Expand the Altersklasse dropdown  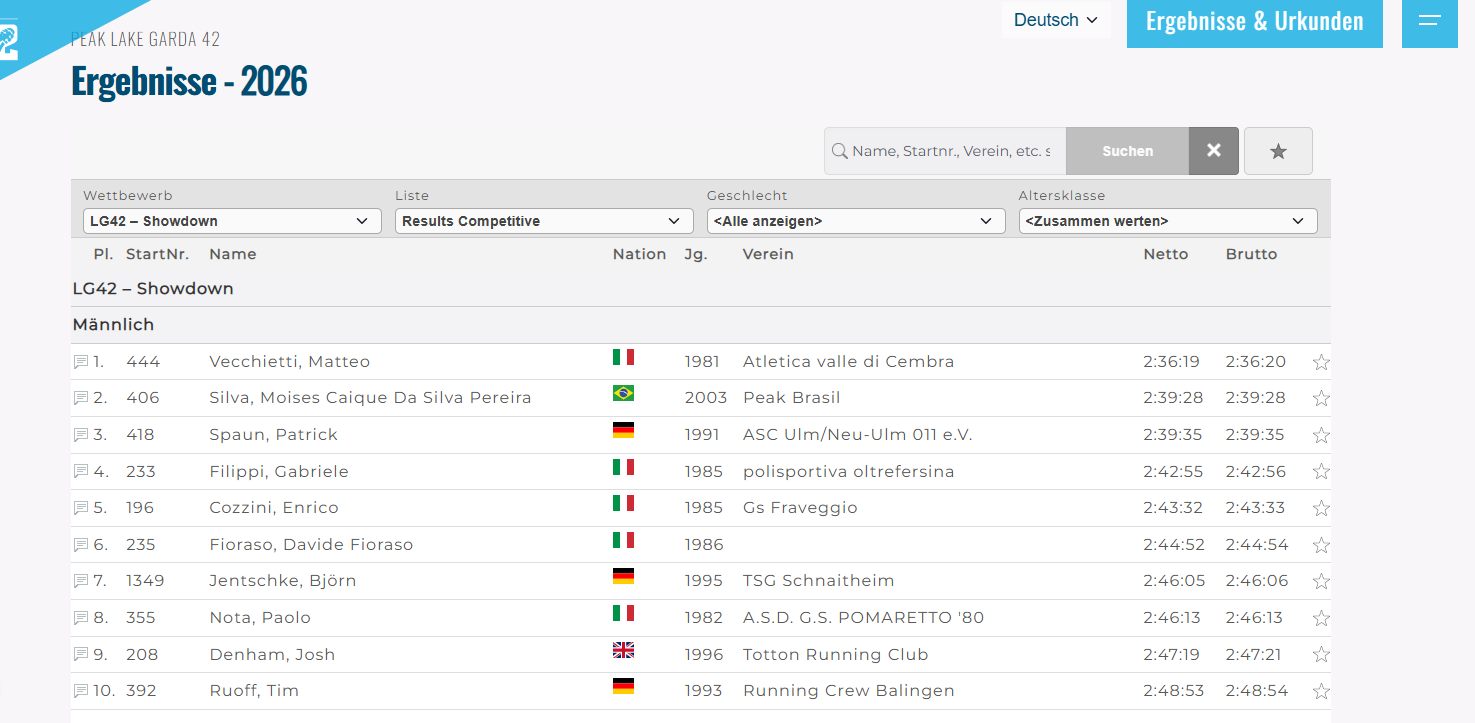(x=1167, y=221)
